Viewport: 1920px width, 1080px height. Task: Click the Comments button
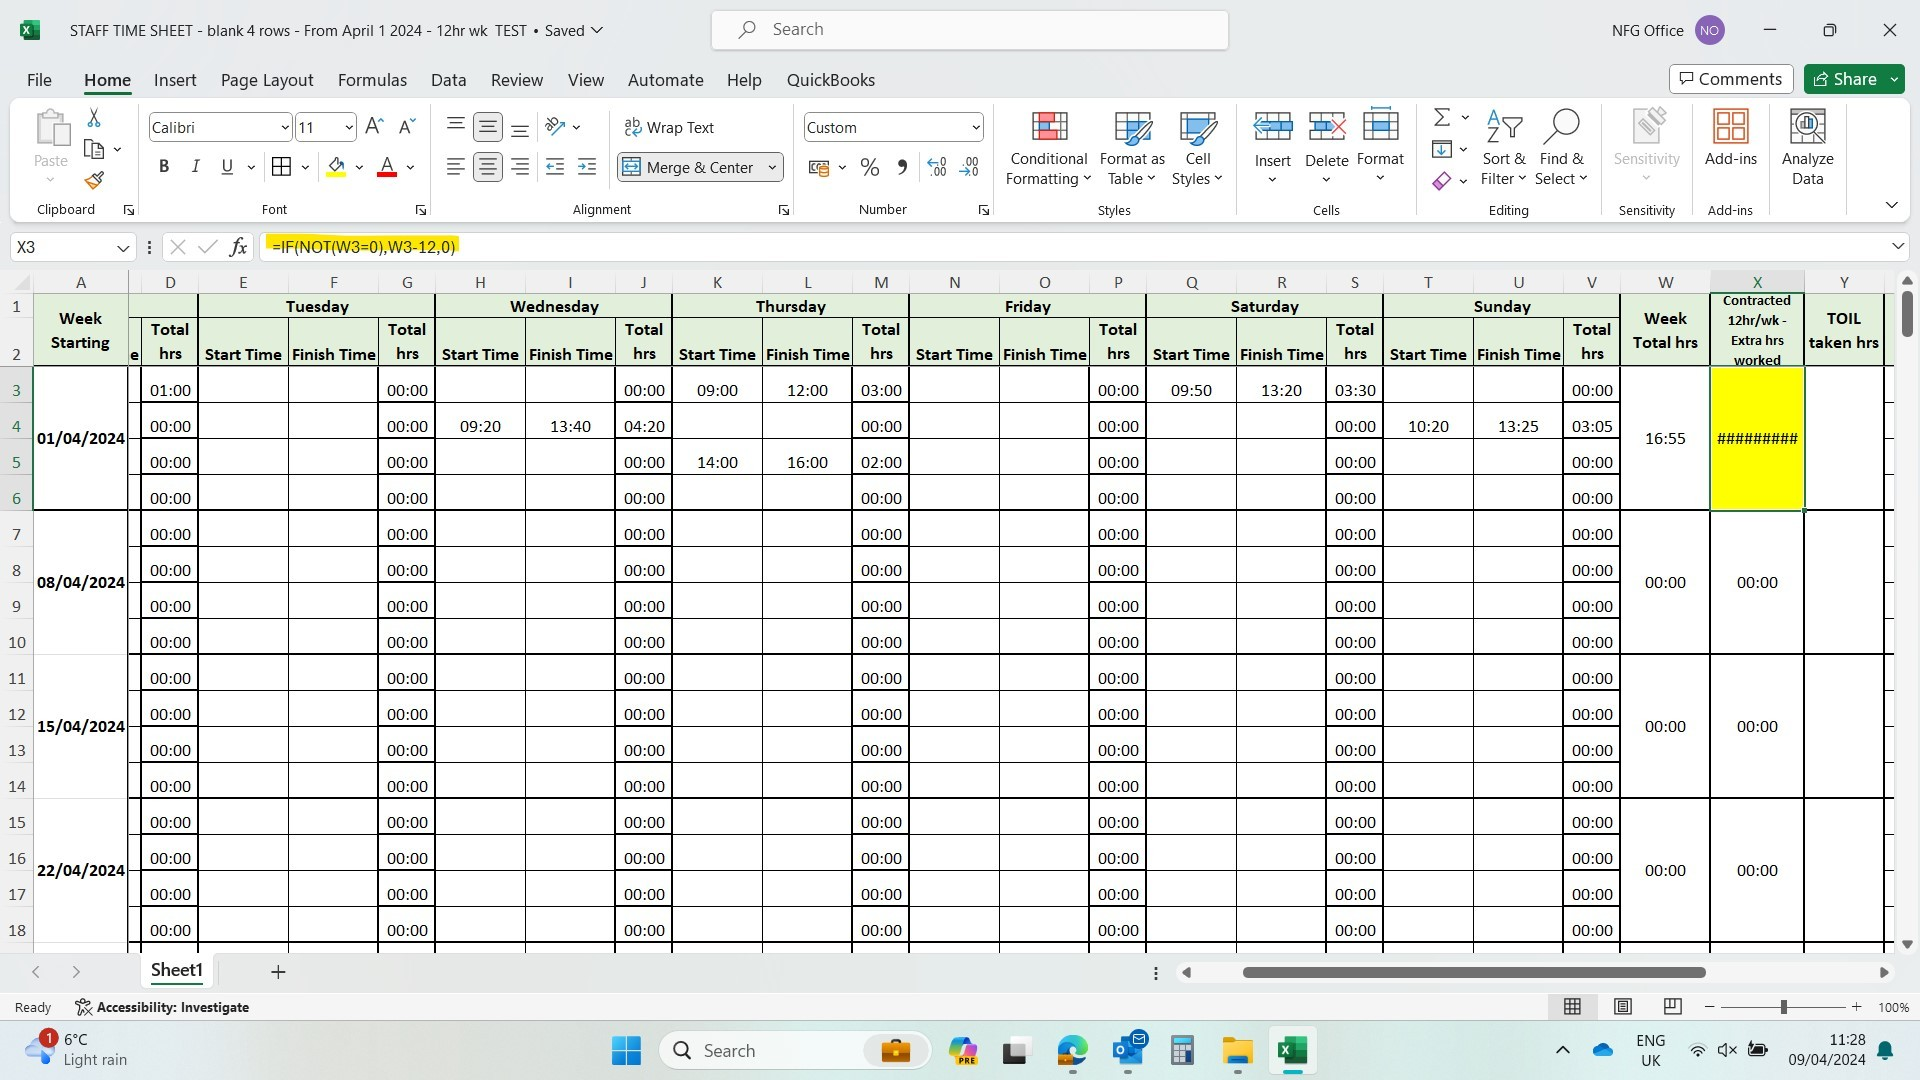pyautogui.click(x=1730, y=79)
